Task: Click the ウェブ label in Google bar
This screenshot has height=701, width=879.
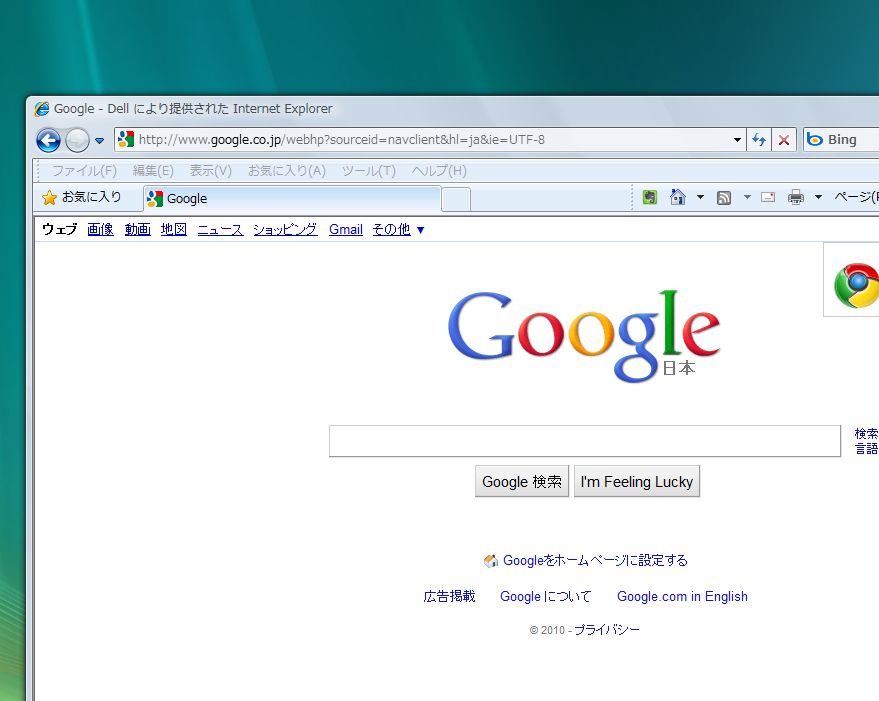Action: tap(59, 229)
